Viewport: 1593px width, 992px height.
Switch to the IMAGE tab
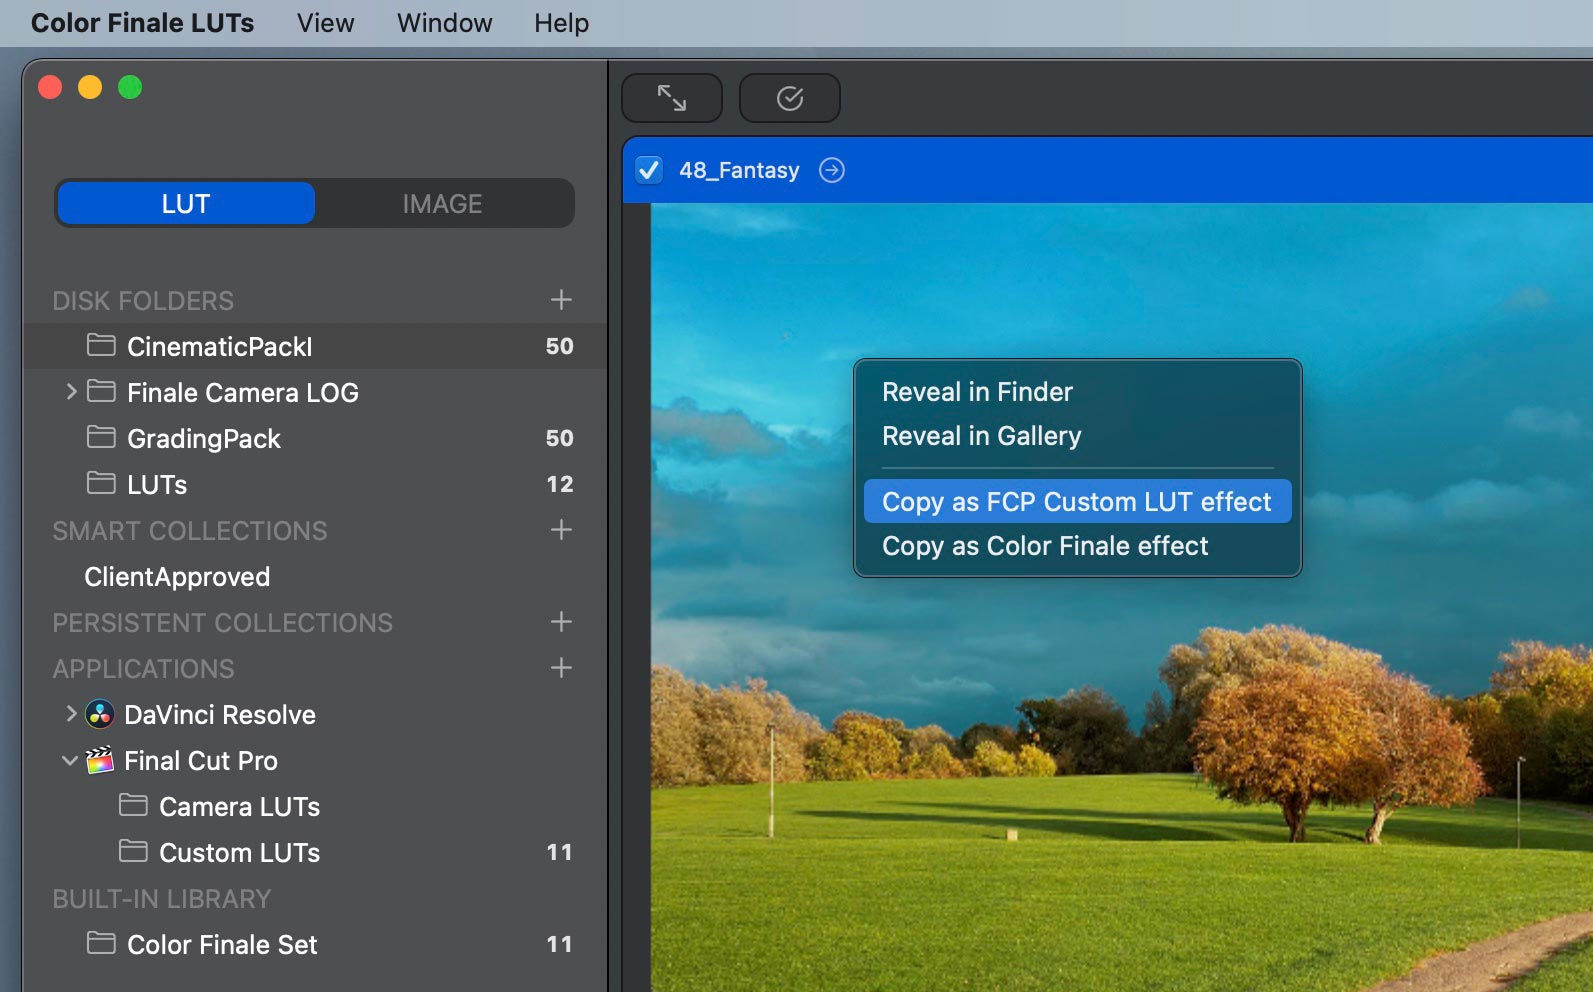[x=442, y=203]
